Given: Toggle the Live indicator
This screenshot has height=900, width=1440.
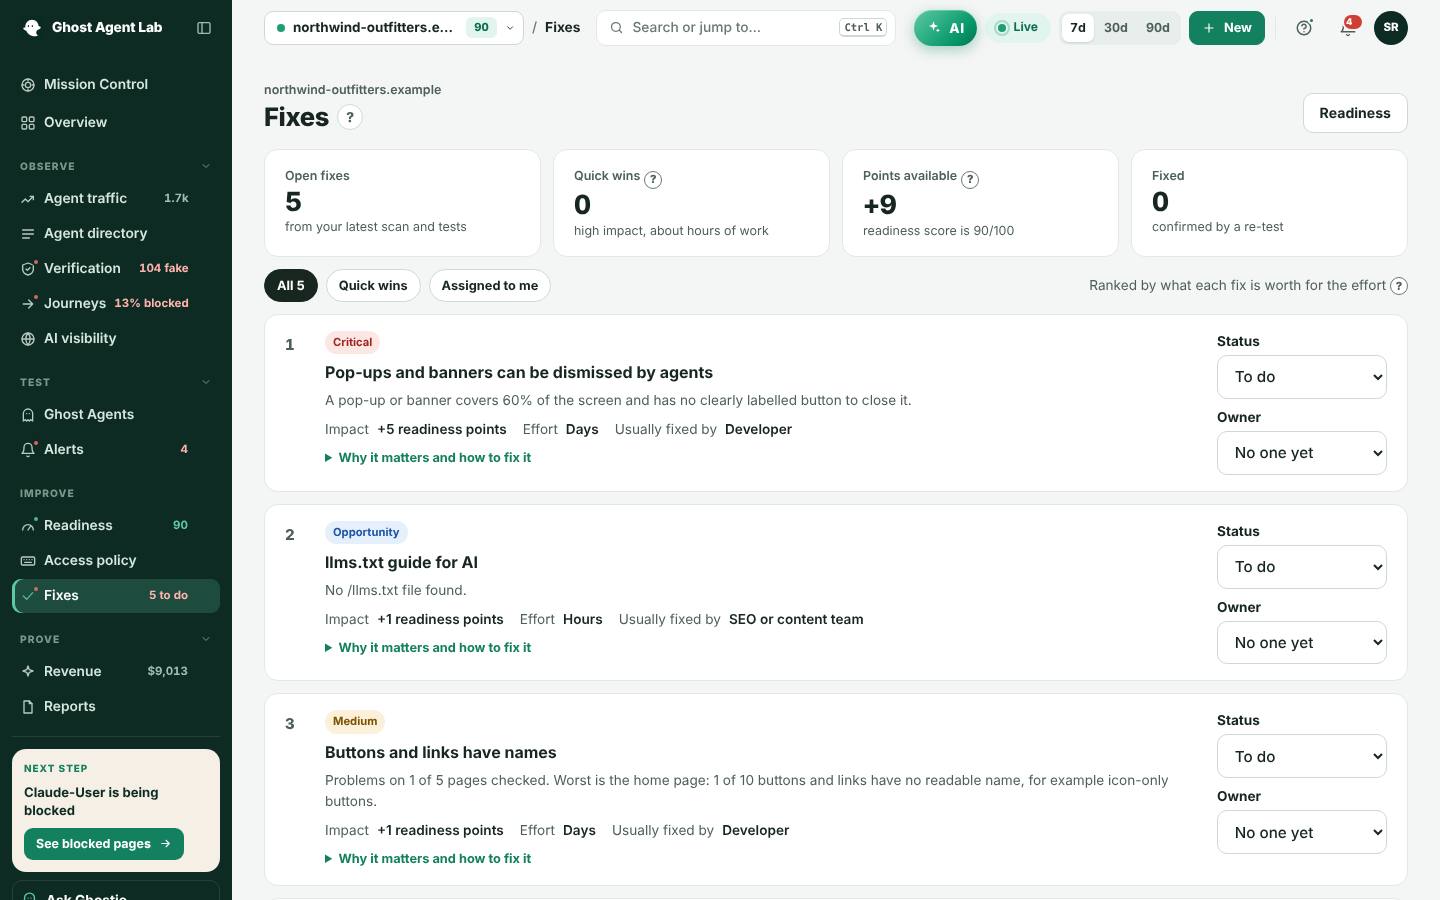Looking at the screenshot, I should click(x=1017, y=28).
